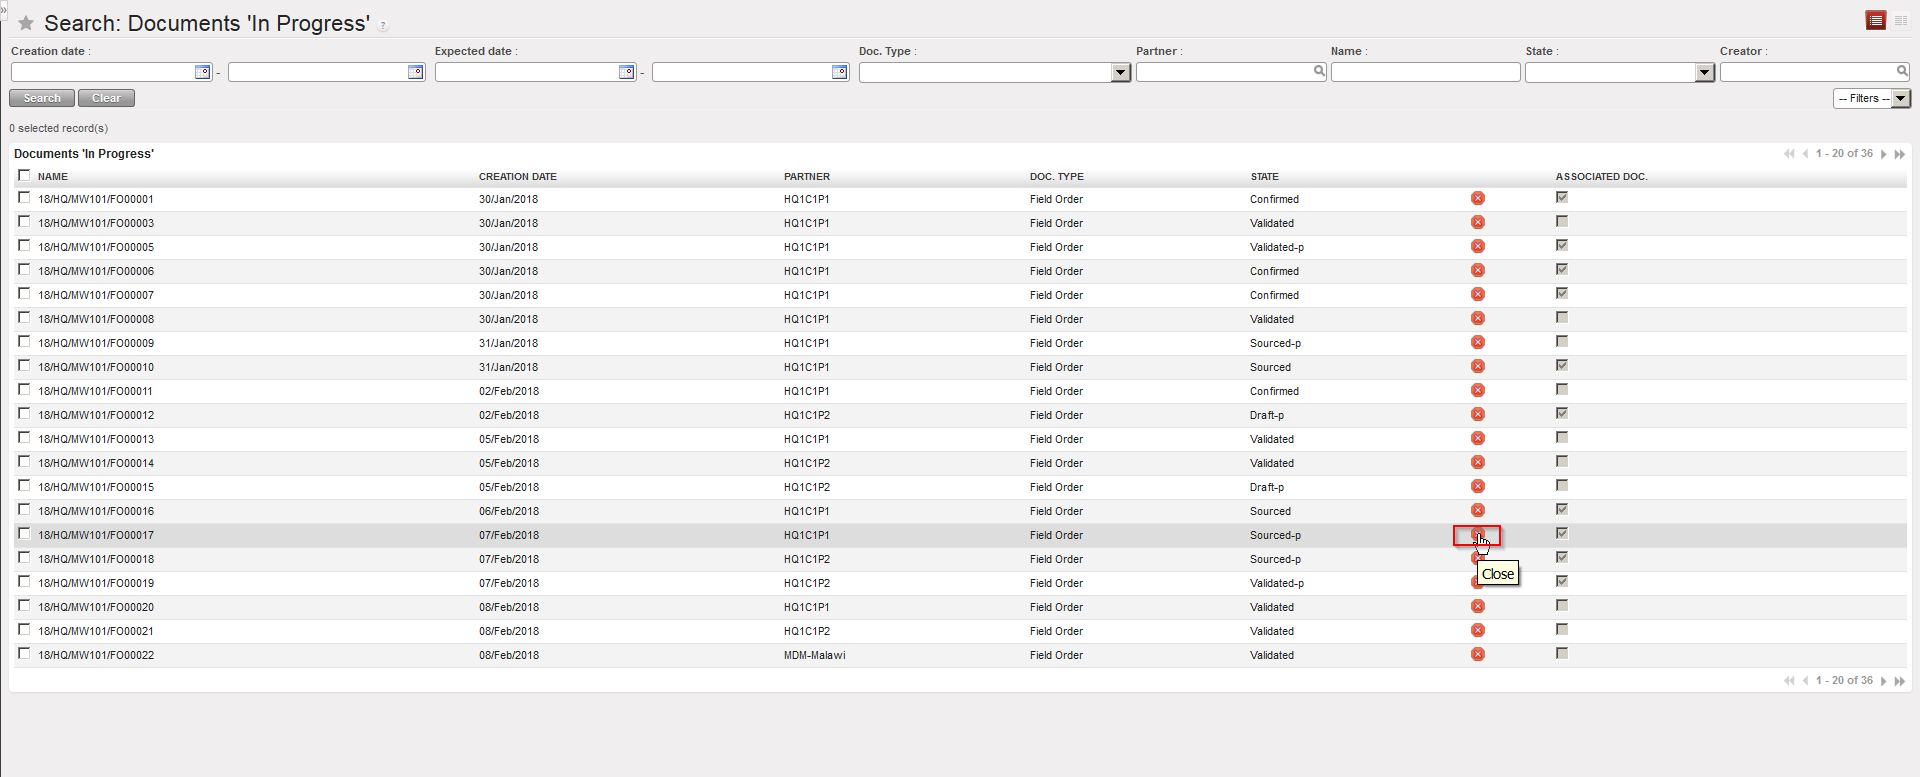Screen dimensions: 1920x777
Task: Click into the Name input field
Action: [x=1424, y=72]
